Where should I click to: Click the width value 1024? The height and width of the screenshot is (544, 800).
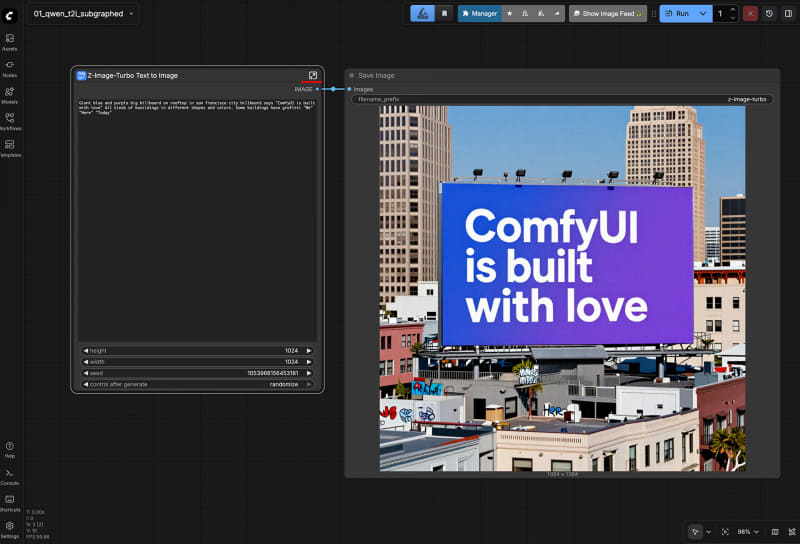coord(291,362)
